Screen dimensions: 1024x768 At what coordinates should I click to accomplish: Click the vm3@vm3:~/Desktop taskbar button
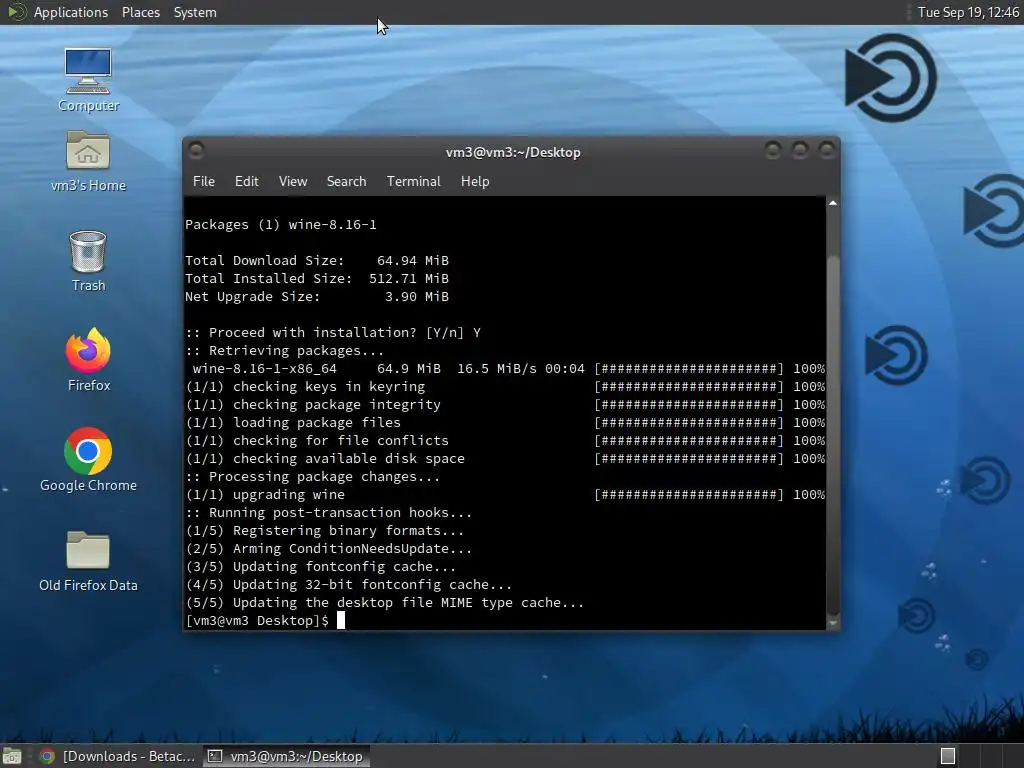285,756
